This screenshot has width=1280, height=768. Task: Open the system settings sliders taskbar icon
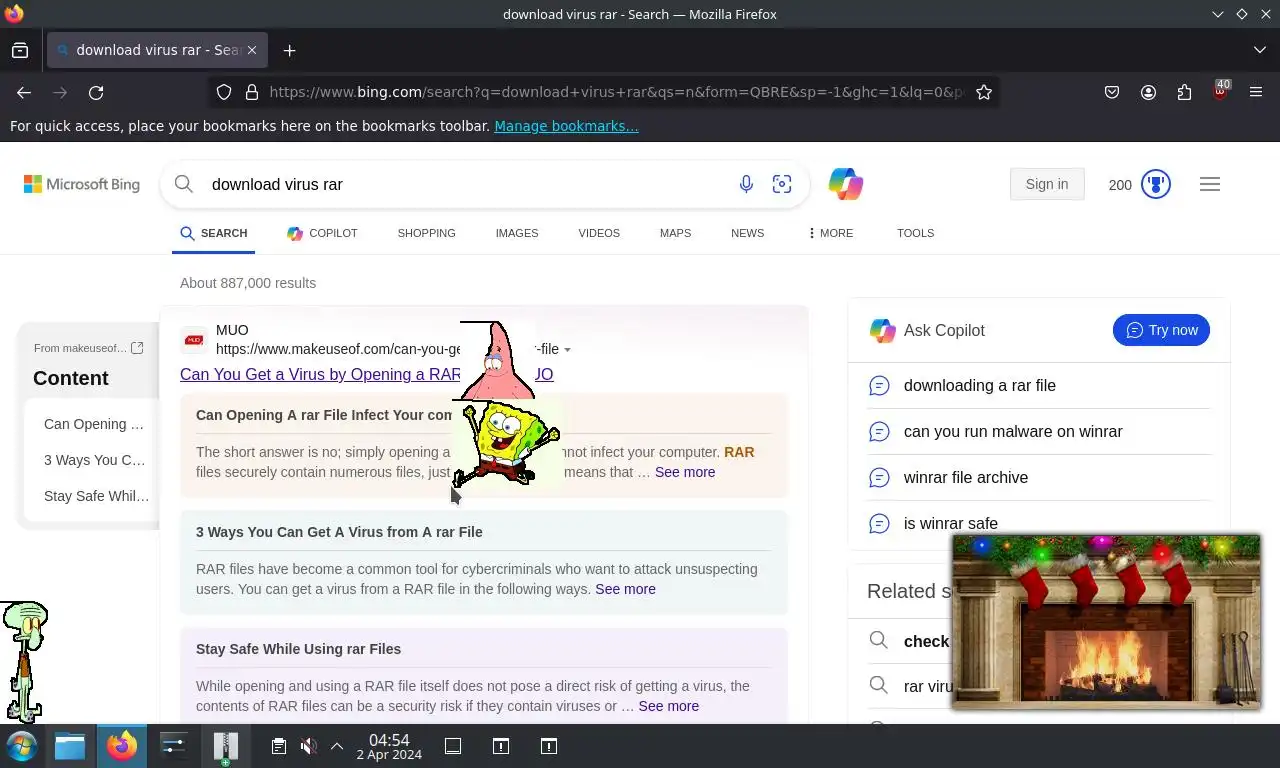[x=173, y=746]
